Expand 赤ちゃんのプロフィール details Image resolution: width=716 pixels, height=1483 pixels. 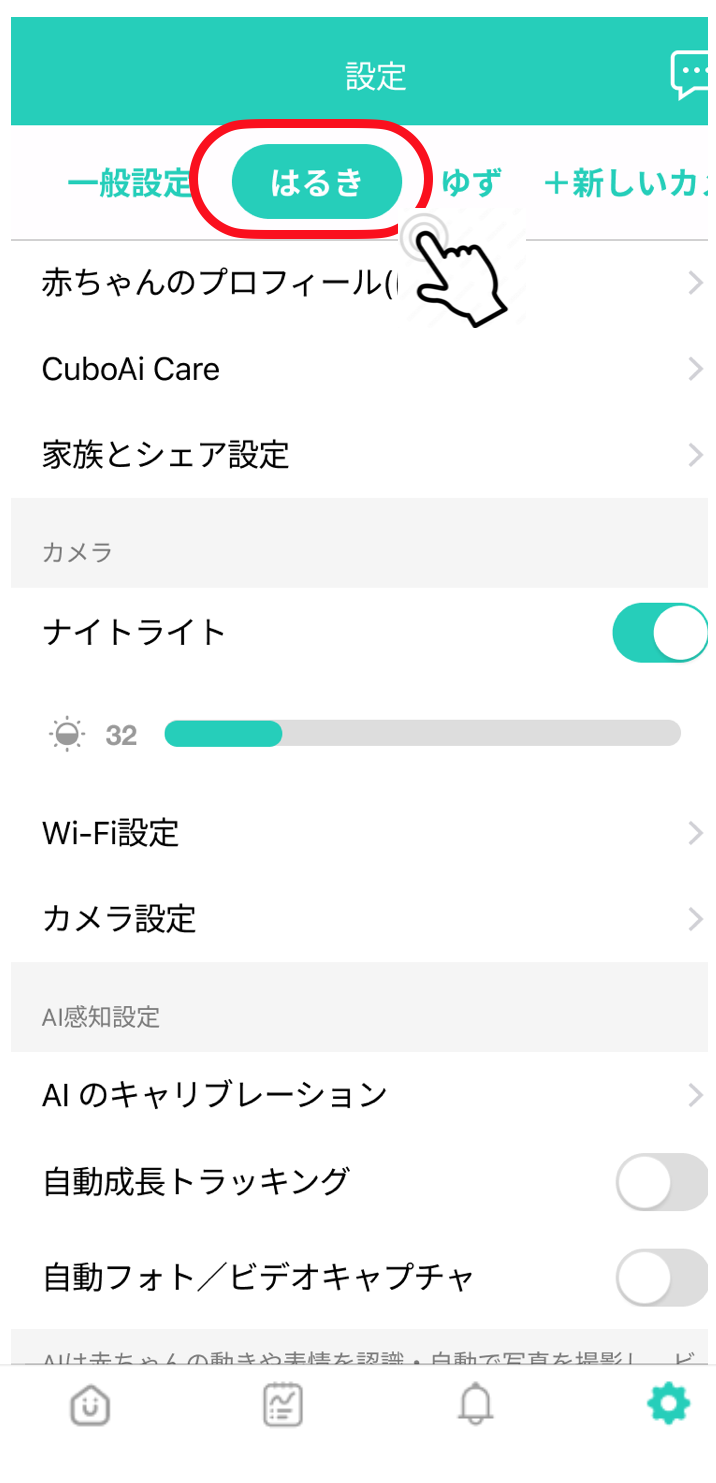click(x=695, y=282)
